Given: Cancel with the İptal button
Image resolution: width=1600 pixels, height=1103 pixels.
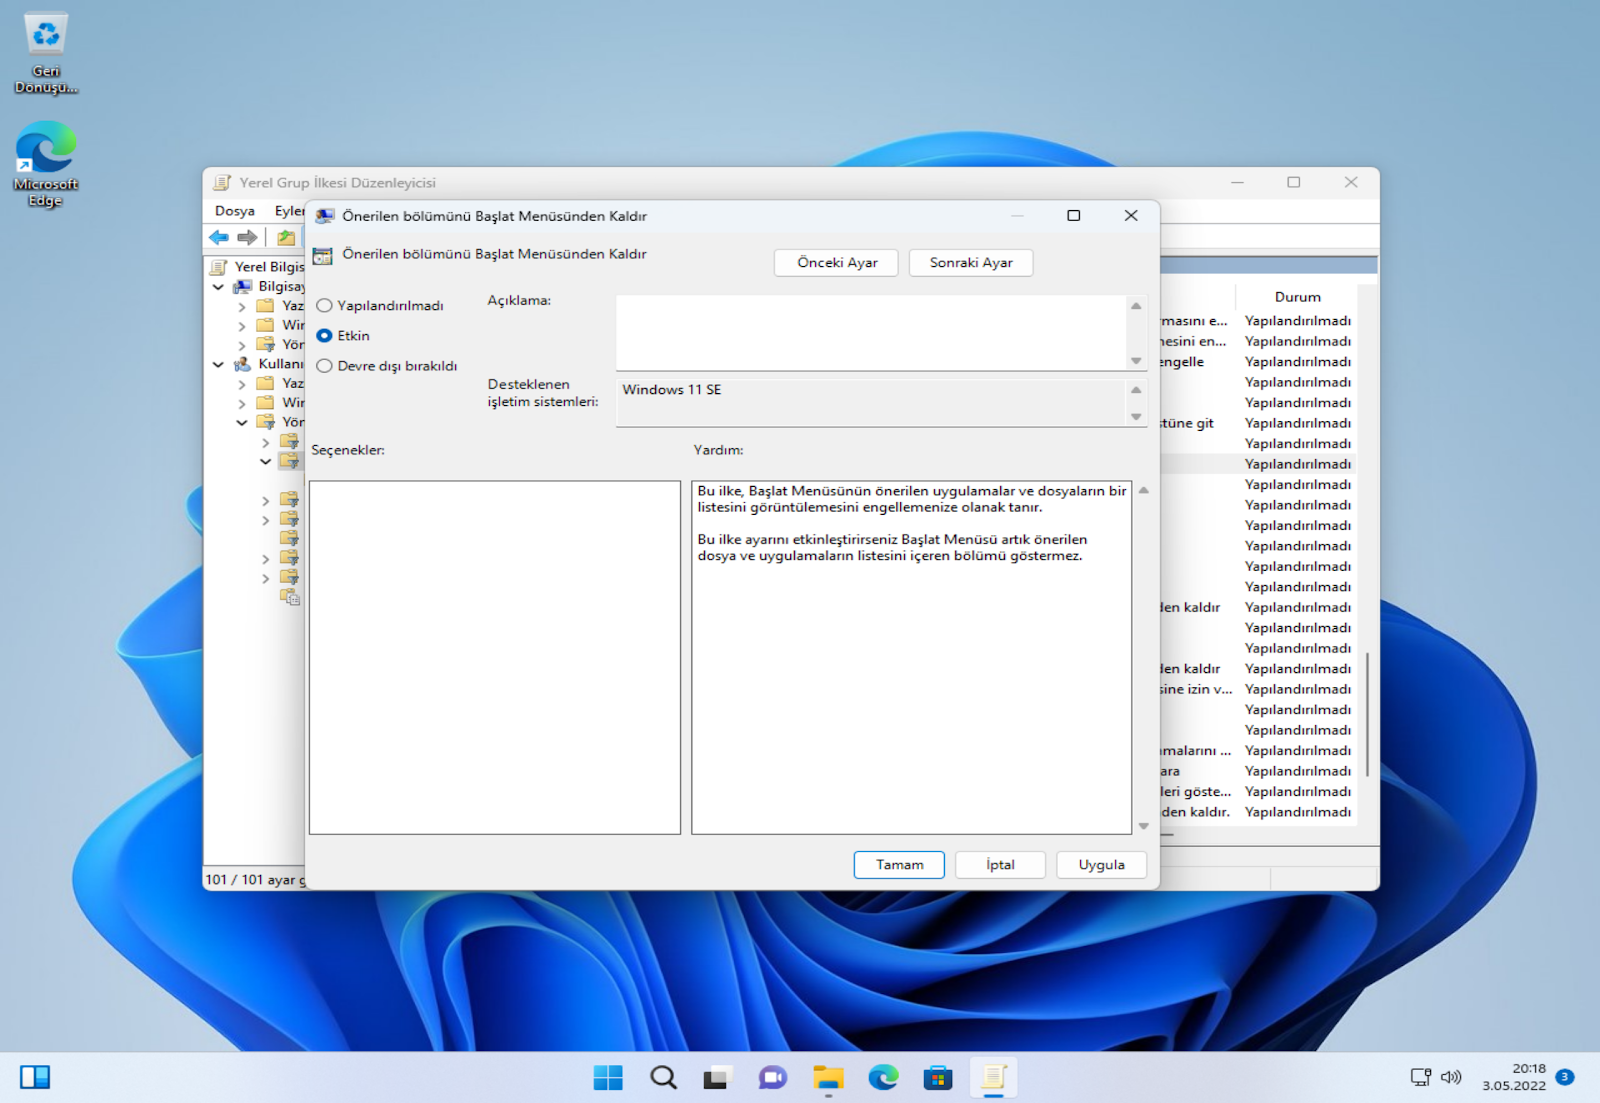Looking at the screenshot, I should [x=1000, y=865].
